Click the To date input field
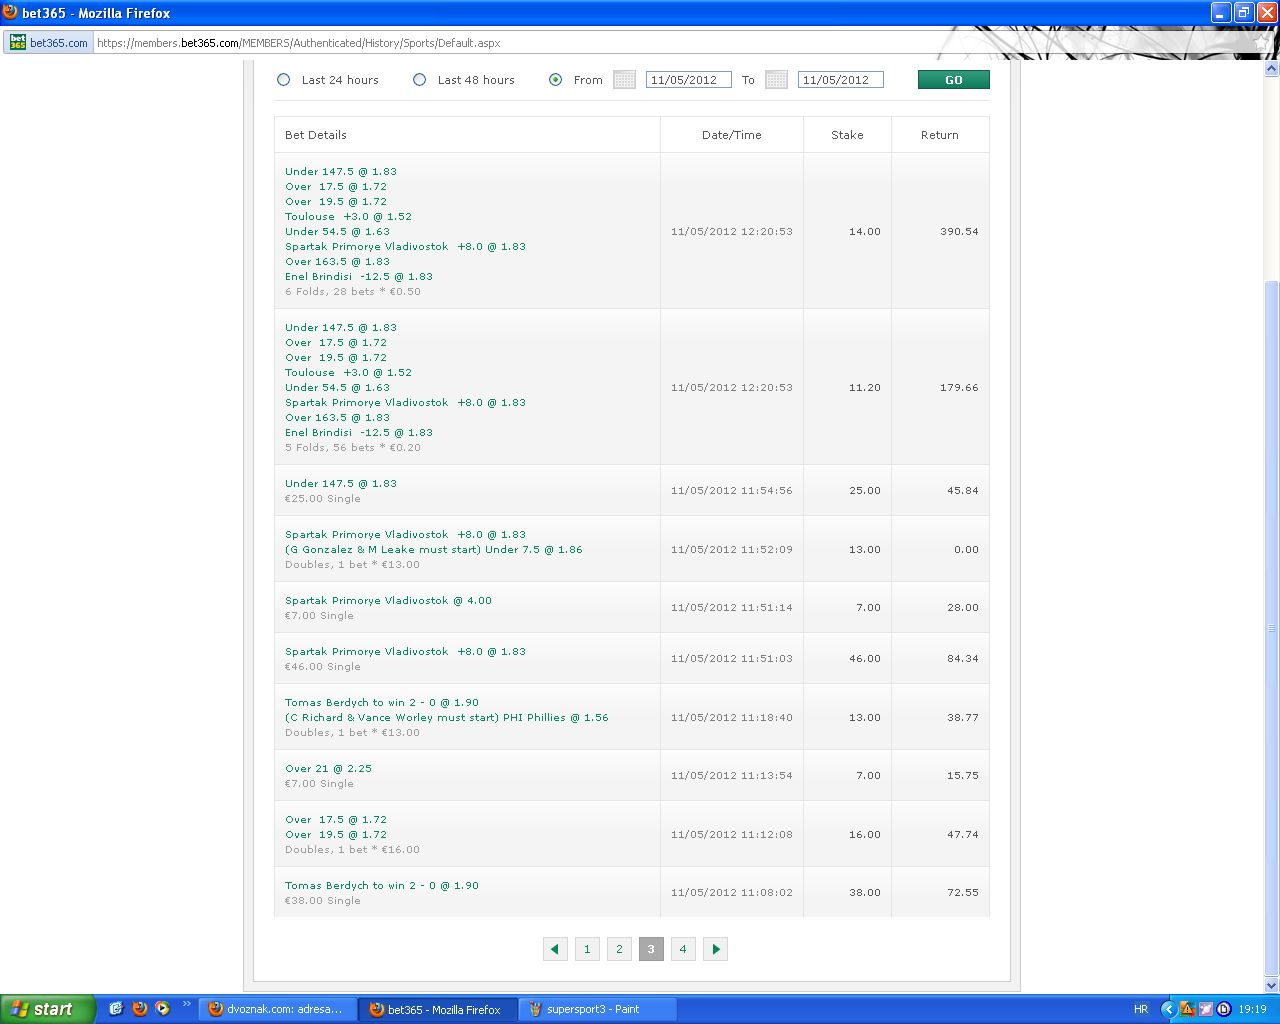1280x1024 pixels. click(x=841, y=80)
